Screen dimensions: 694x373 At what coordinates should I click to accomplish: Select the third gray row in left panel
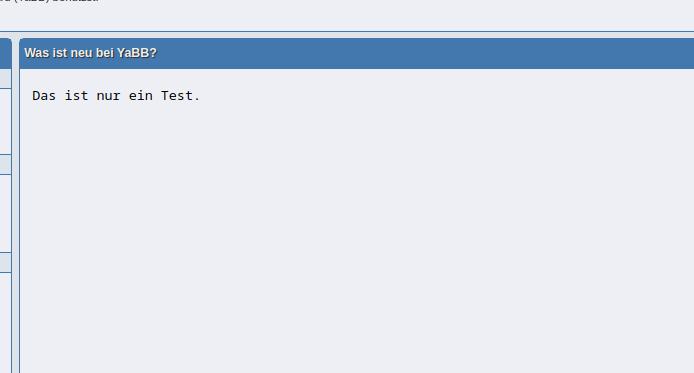tap(5, 262)
